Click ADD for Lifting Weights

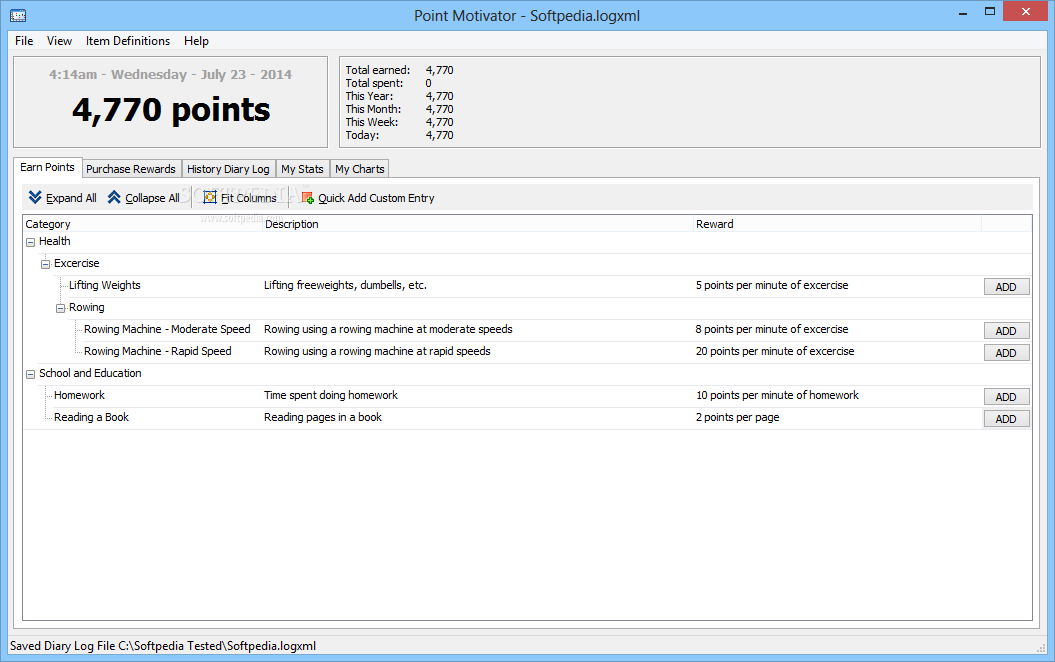[1006, 287]
